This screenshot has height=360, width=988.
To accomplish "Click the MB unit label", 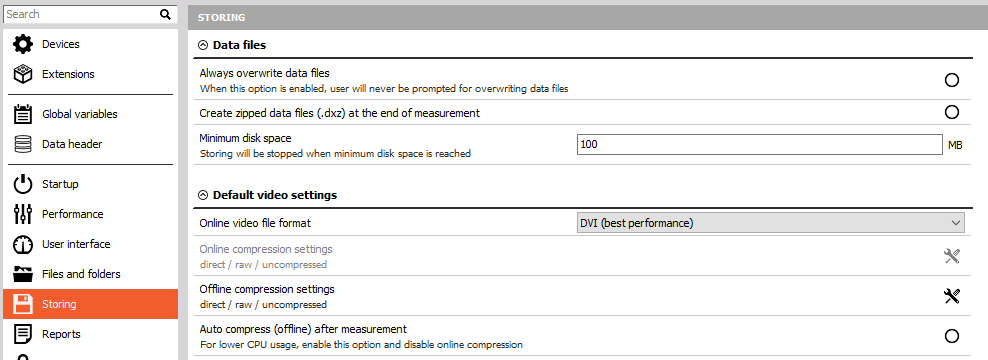I will (955, 145).
